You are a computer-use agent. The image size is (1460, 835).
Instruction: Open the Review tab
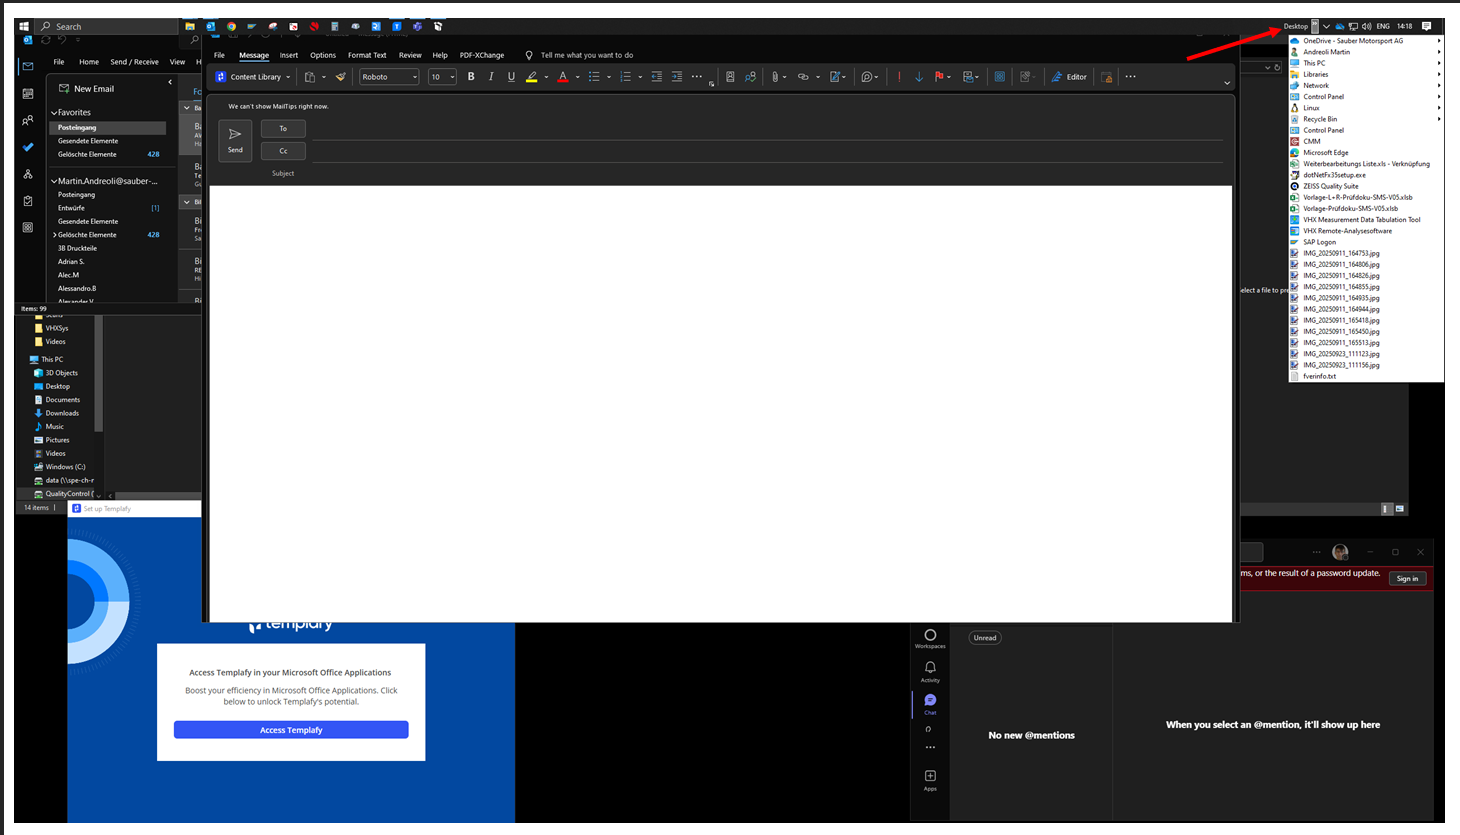tap(410, 55)
